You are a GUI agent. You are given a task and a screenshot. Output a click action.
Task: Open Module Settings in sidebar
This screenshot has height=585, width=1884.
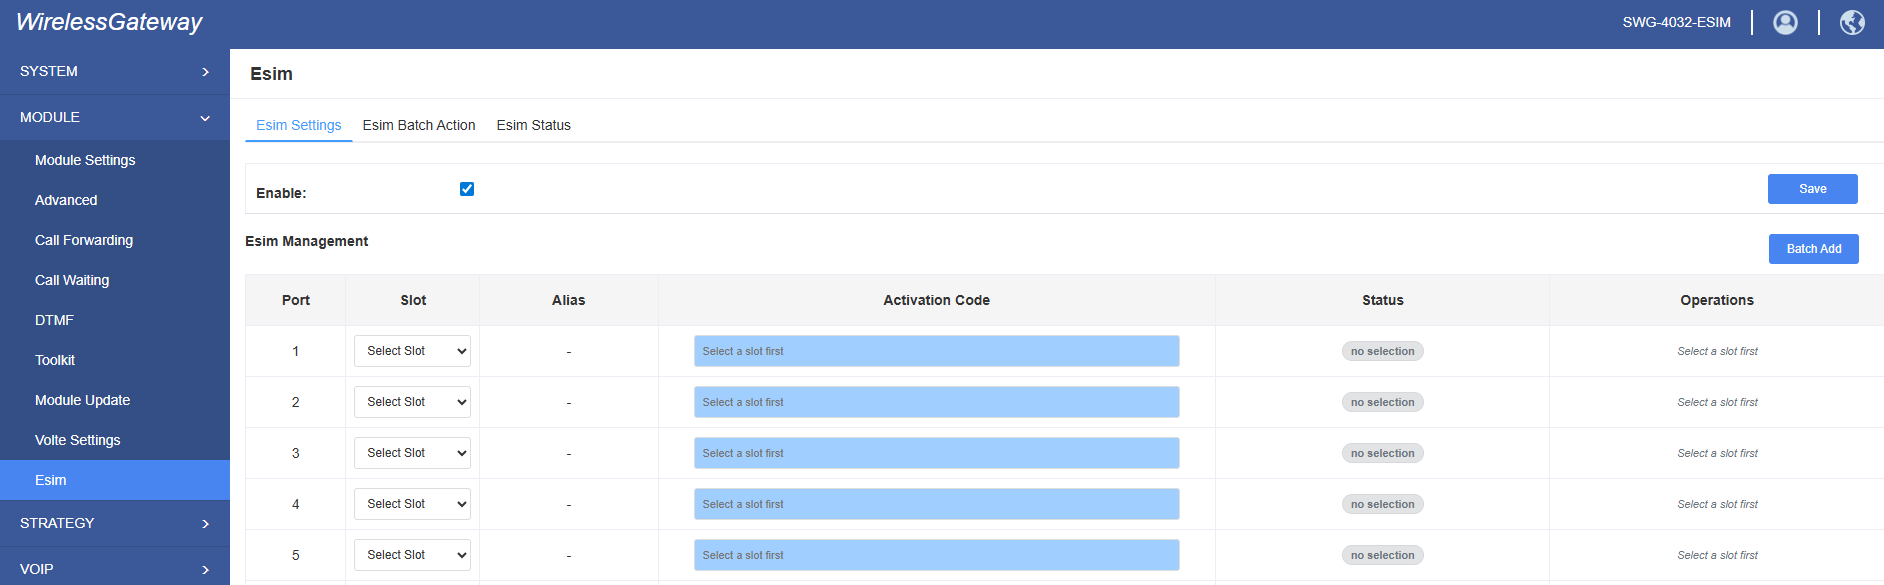[x=85, y=160]
